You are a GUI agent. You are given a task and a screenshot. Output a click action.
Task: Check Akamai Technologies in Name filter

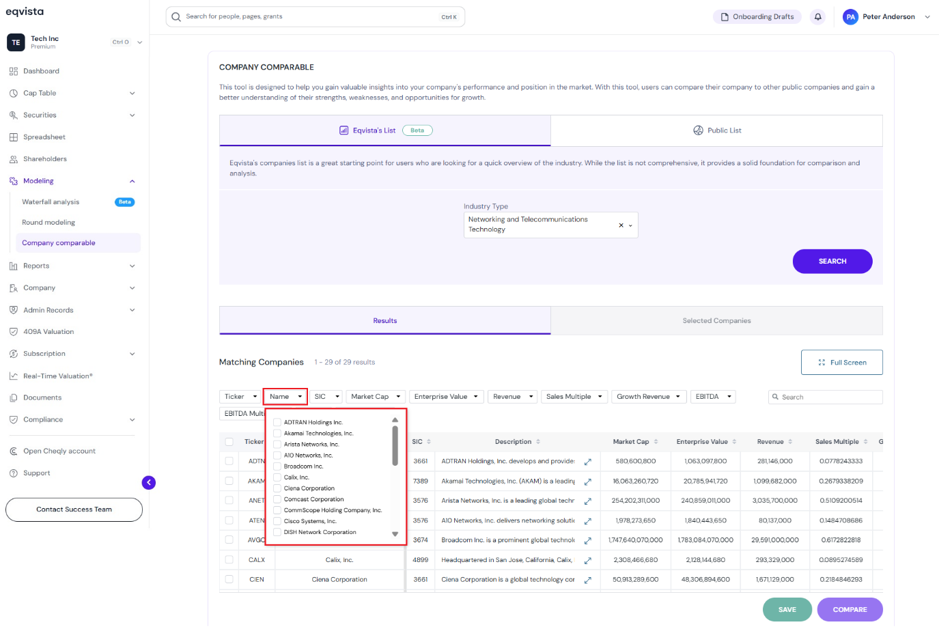pos(277,433)
